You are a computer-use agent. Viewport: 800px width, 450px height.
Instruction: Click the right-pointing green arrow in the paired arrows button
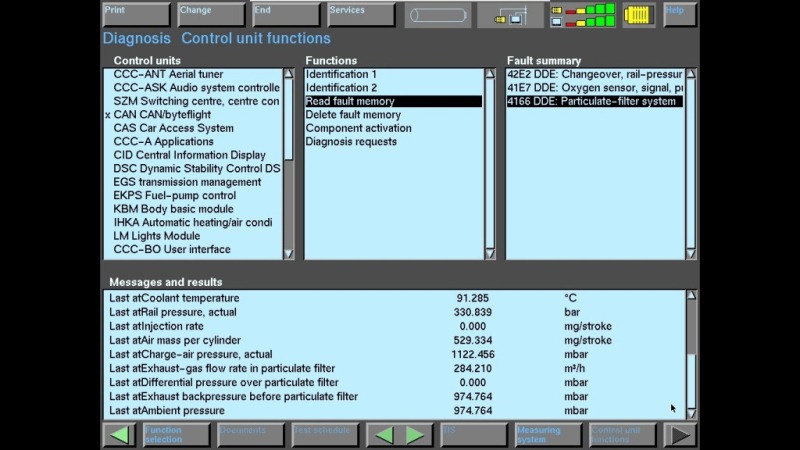[x=414, y=435]
